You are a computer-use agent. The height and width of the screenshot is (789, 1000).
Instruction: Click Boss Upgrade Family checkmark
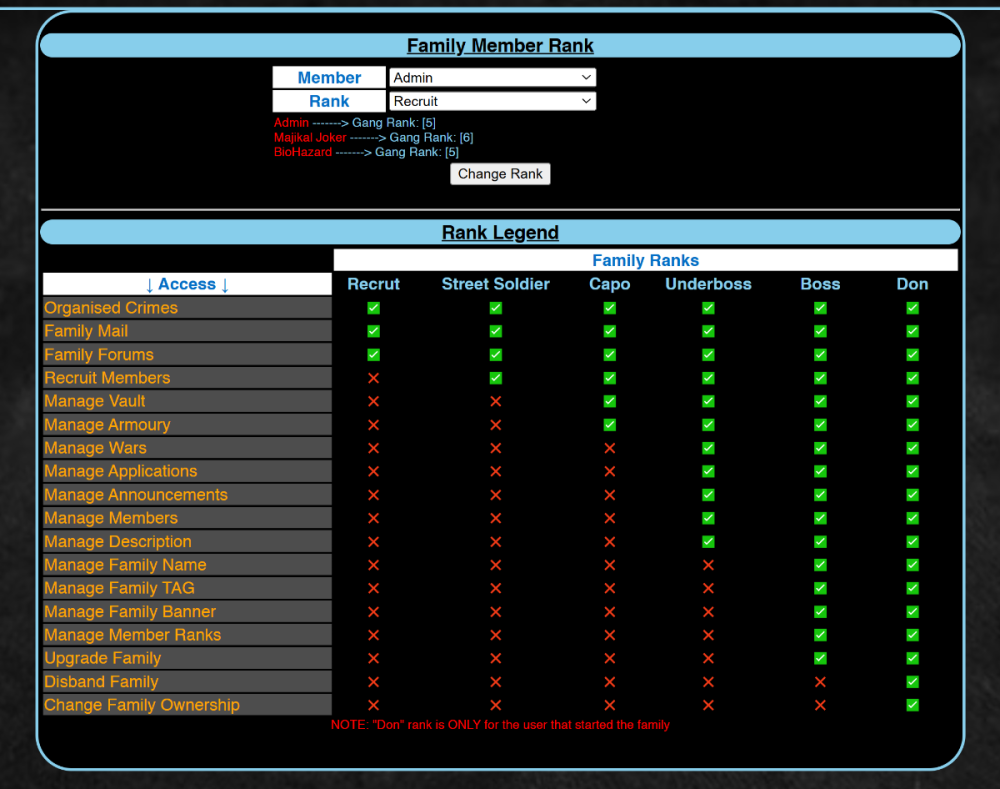pyautogui.click(x=820, y=658)
